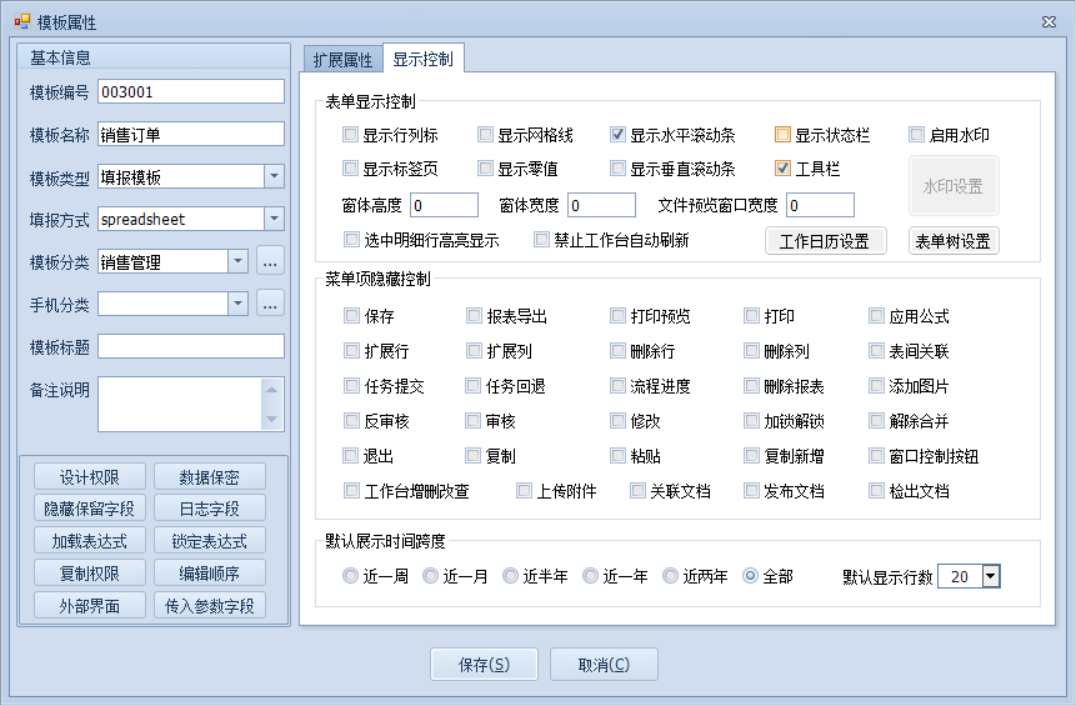Click the 保存(S) button
The height and width of the screenshot is (705, 1075).
[x=484, y=665]
